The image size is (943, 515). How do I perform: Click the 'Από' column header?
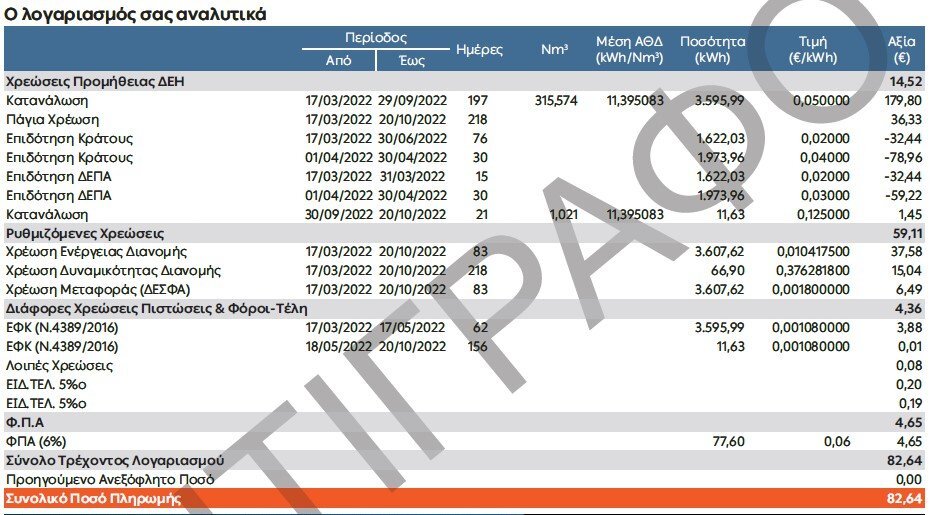click(x=339, y=60)
